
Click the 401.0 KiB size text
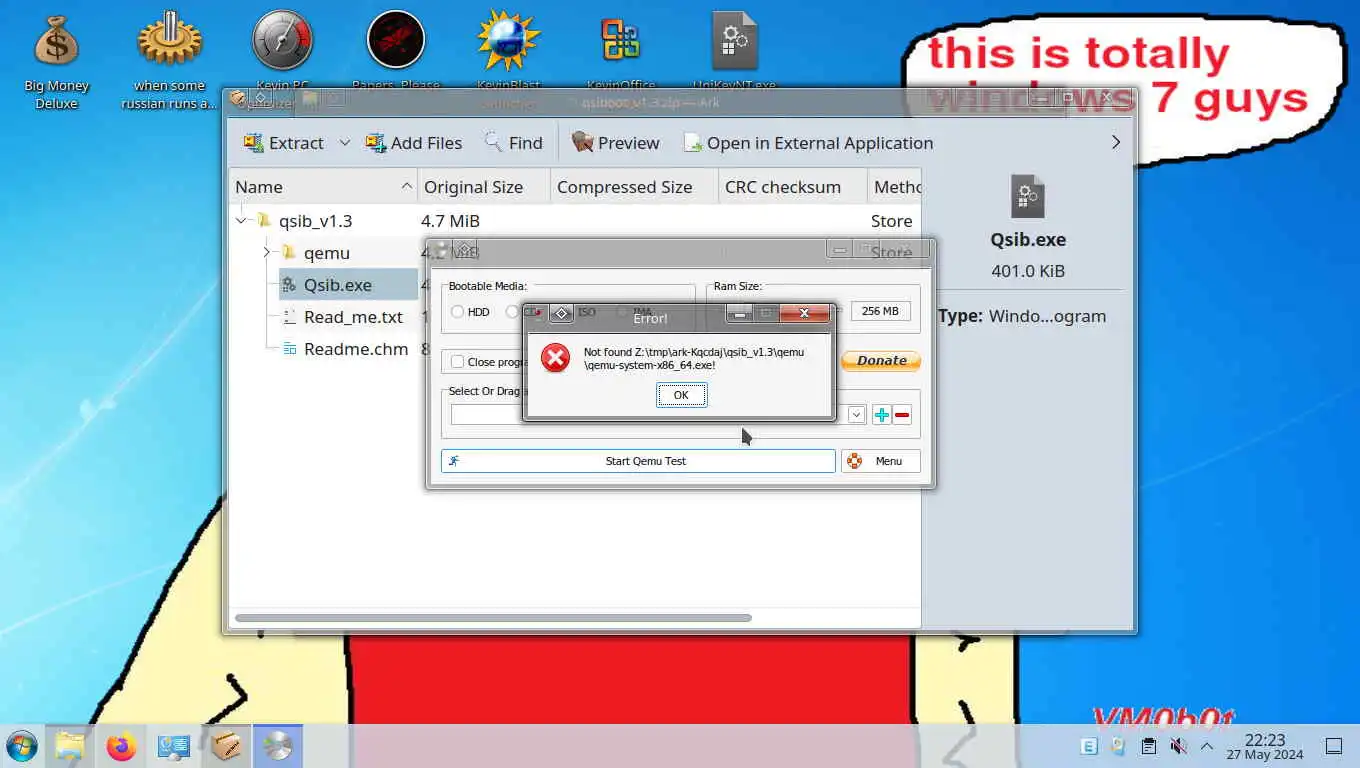click(1028, 271)
